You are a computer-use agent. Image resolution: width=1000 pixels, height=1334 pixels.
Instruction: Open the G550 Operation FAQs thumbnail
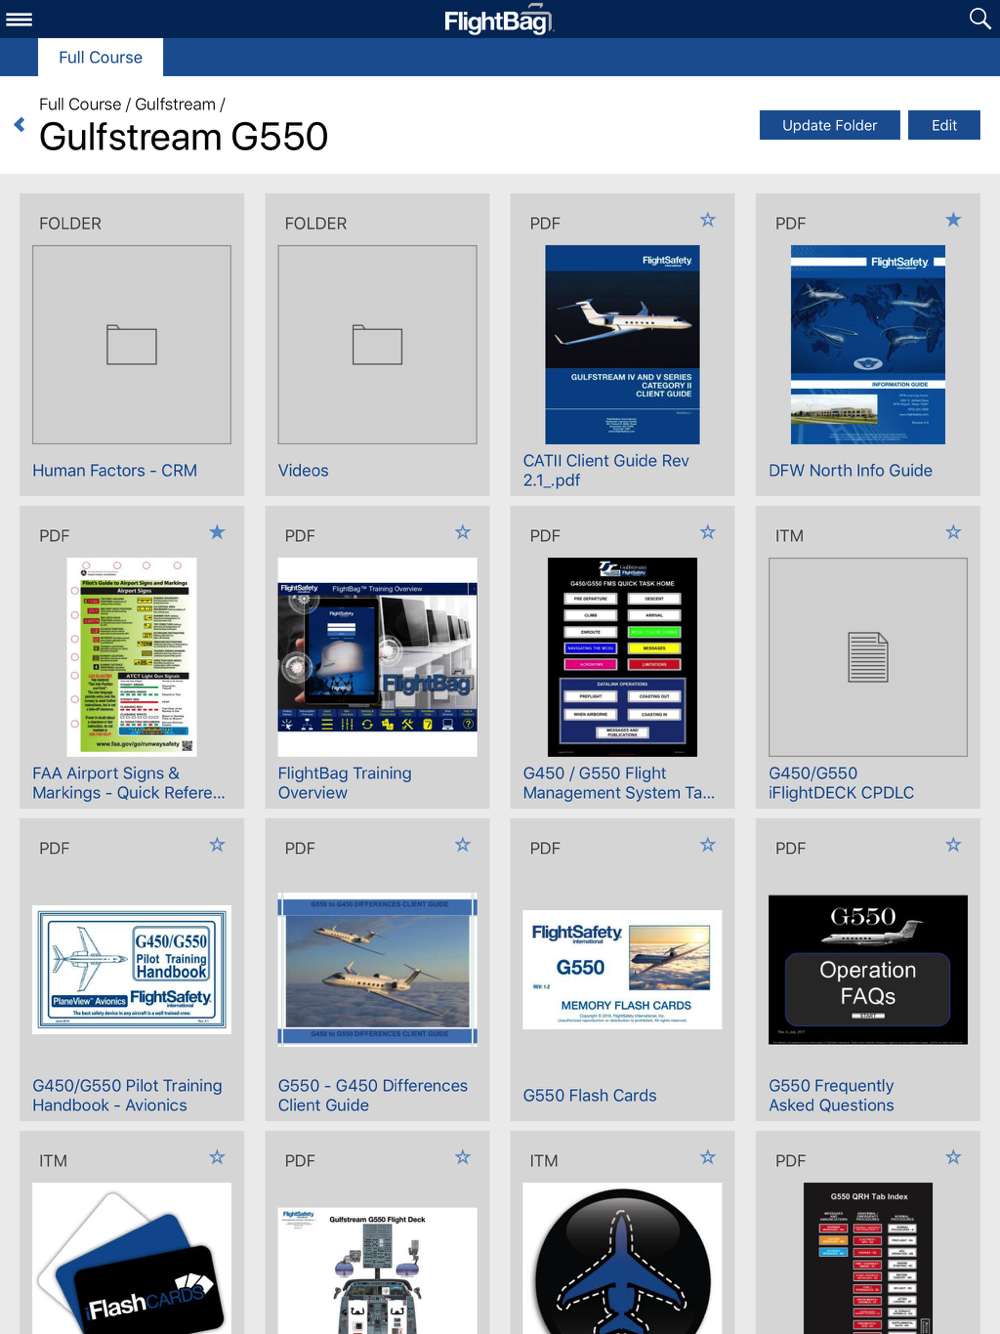point(868,969)
